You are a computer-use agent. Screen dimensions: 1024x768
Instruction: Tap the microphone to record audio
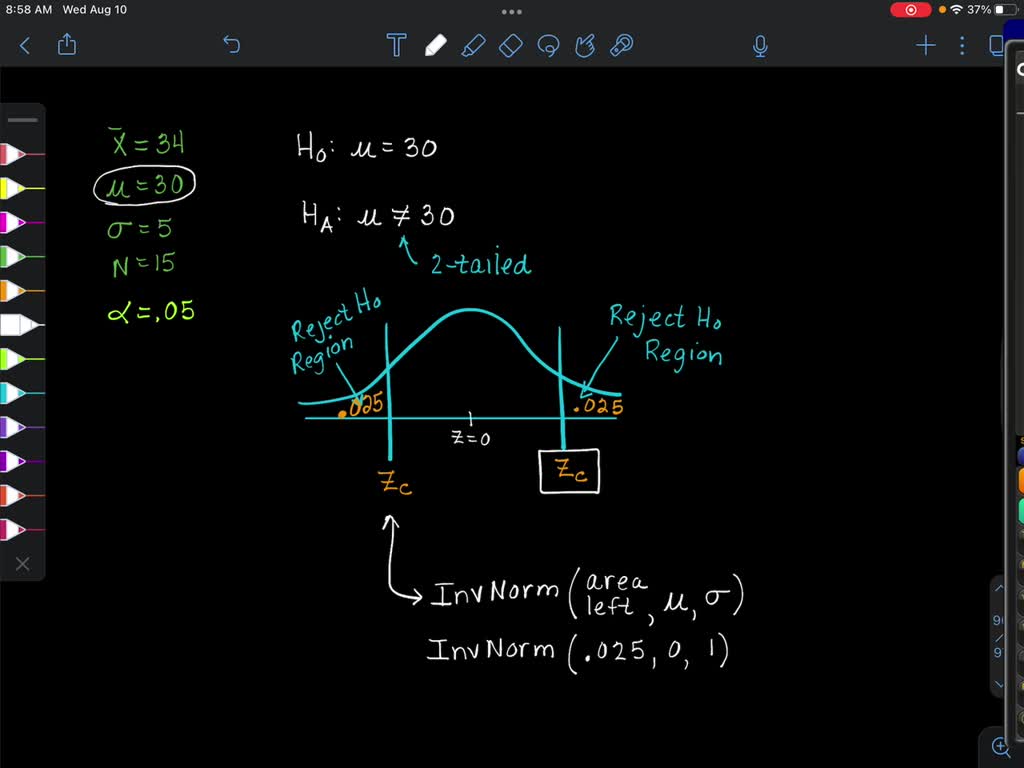pyautogui.click(x=760, y=45)
